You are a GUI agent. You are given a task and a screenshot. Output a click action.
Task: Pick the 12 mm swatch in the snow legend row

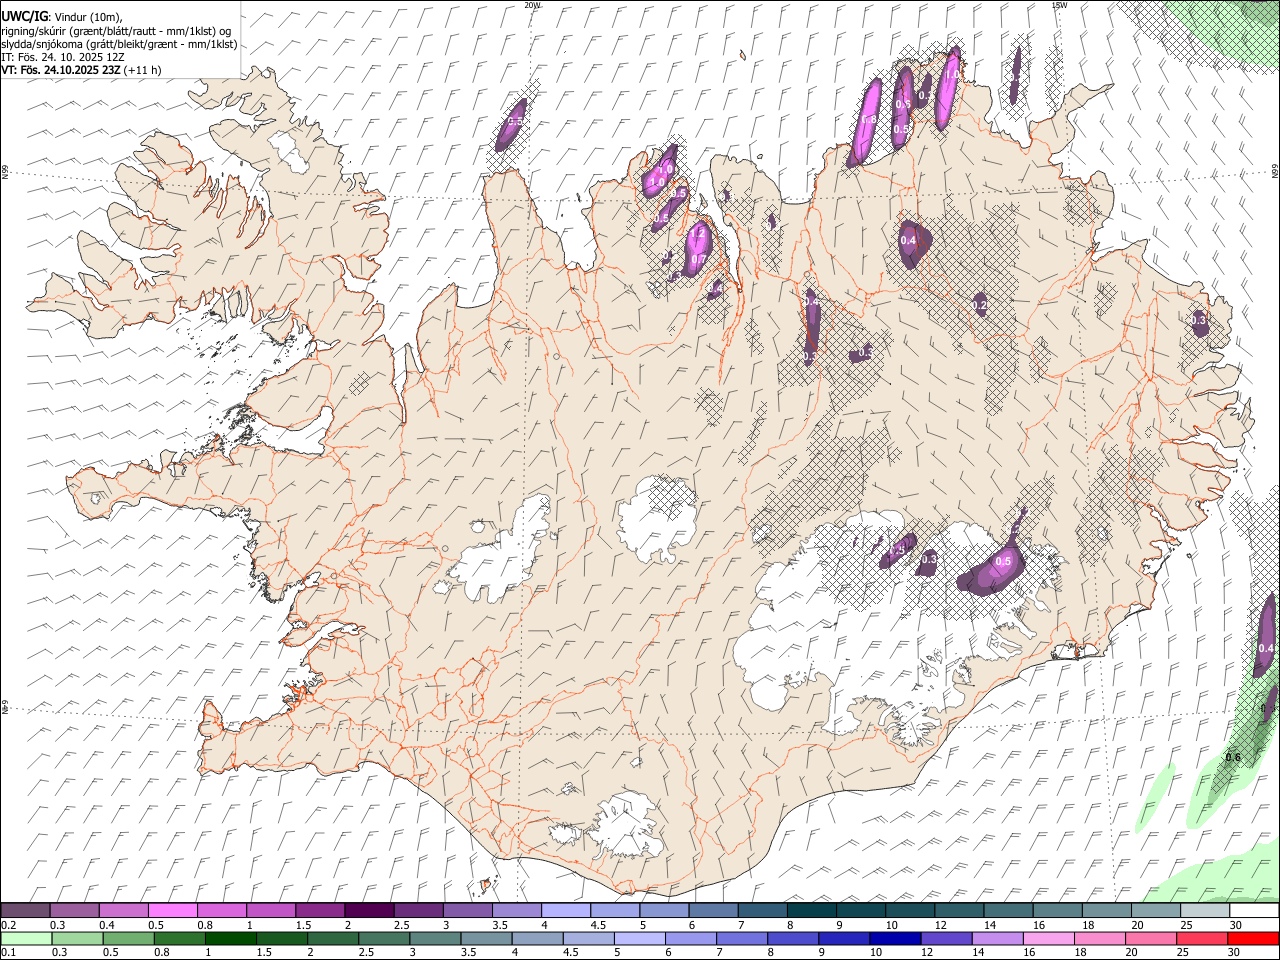pyautogui.click(x=958, y=911)
